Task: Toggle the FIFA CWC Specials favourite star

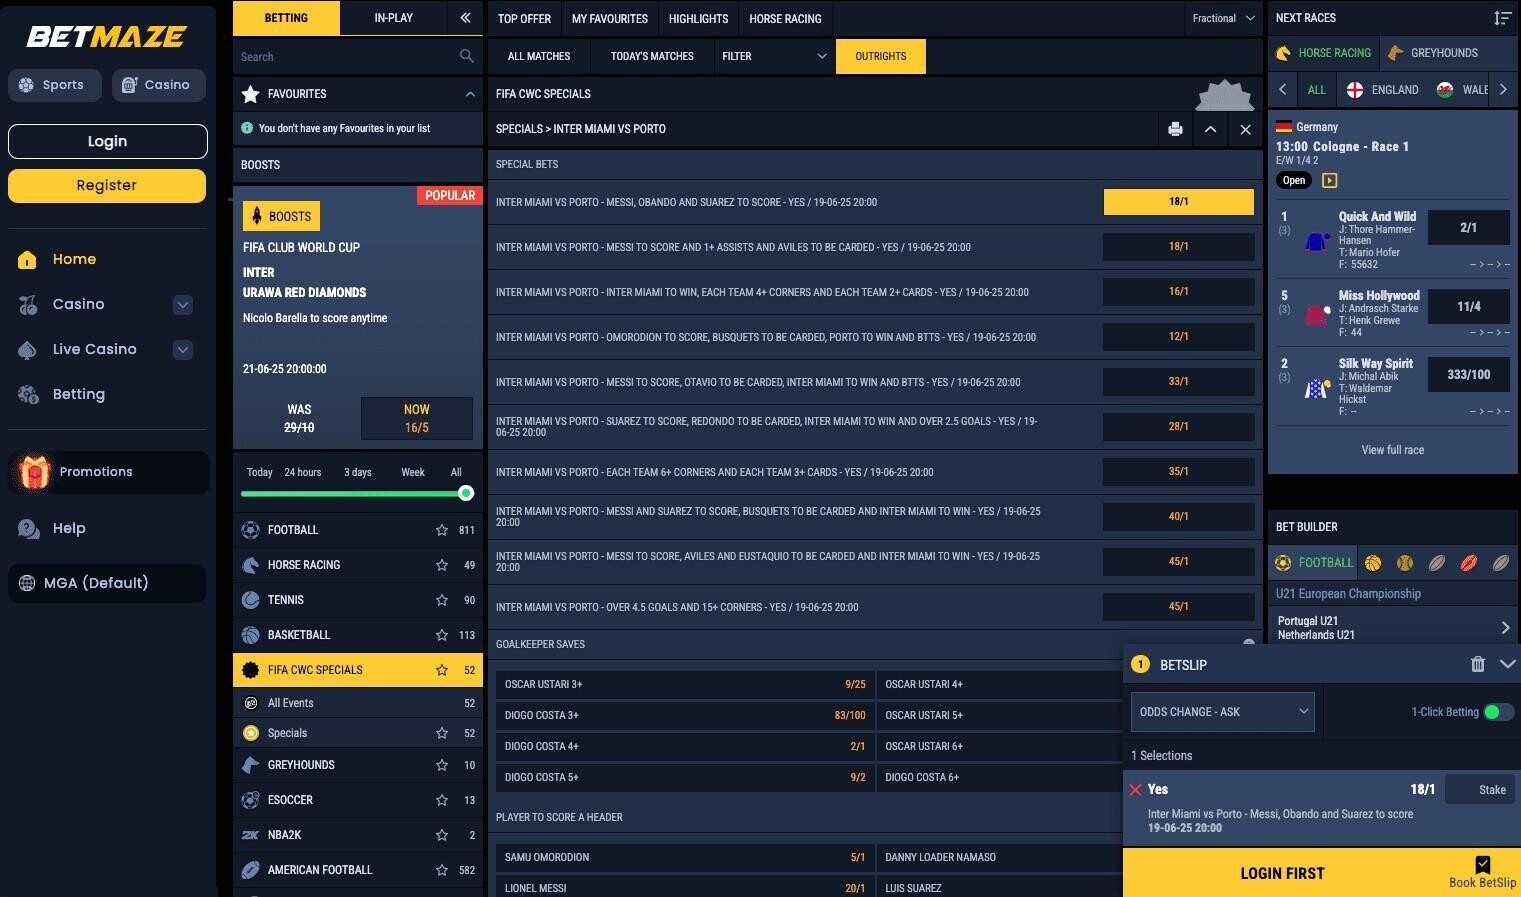Action: 442,670
